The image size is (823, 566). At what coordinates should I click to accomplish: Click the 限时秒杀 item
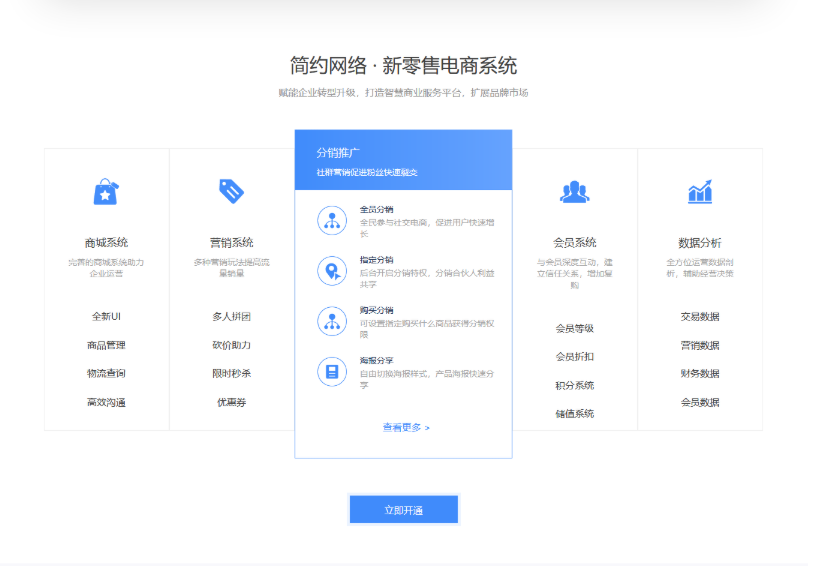231,373
